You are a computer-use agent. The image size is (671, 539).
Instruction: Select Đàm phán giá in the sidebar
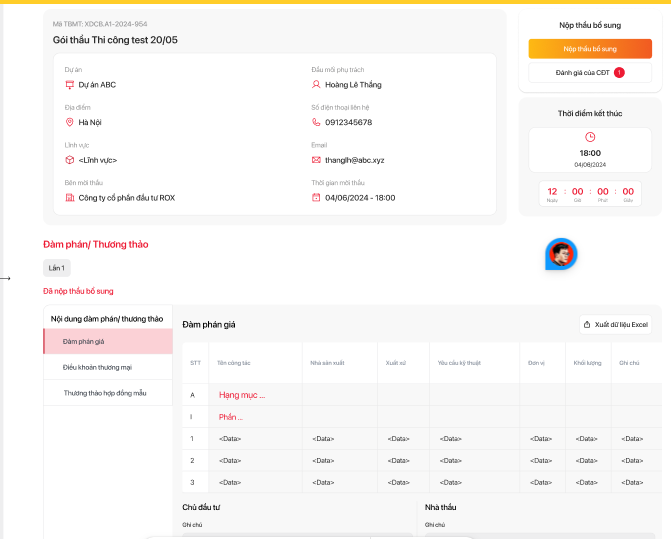click(107, 342)
